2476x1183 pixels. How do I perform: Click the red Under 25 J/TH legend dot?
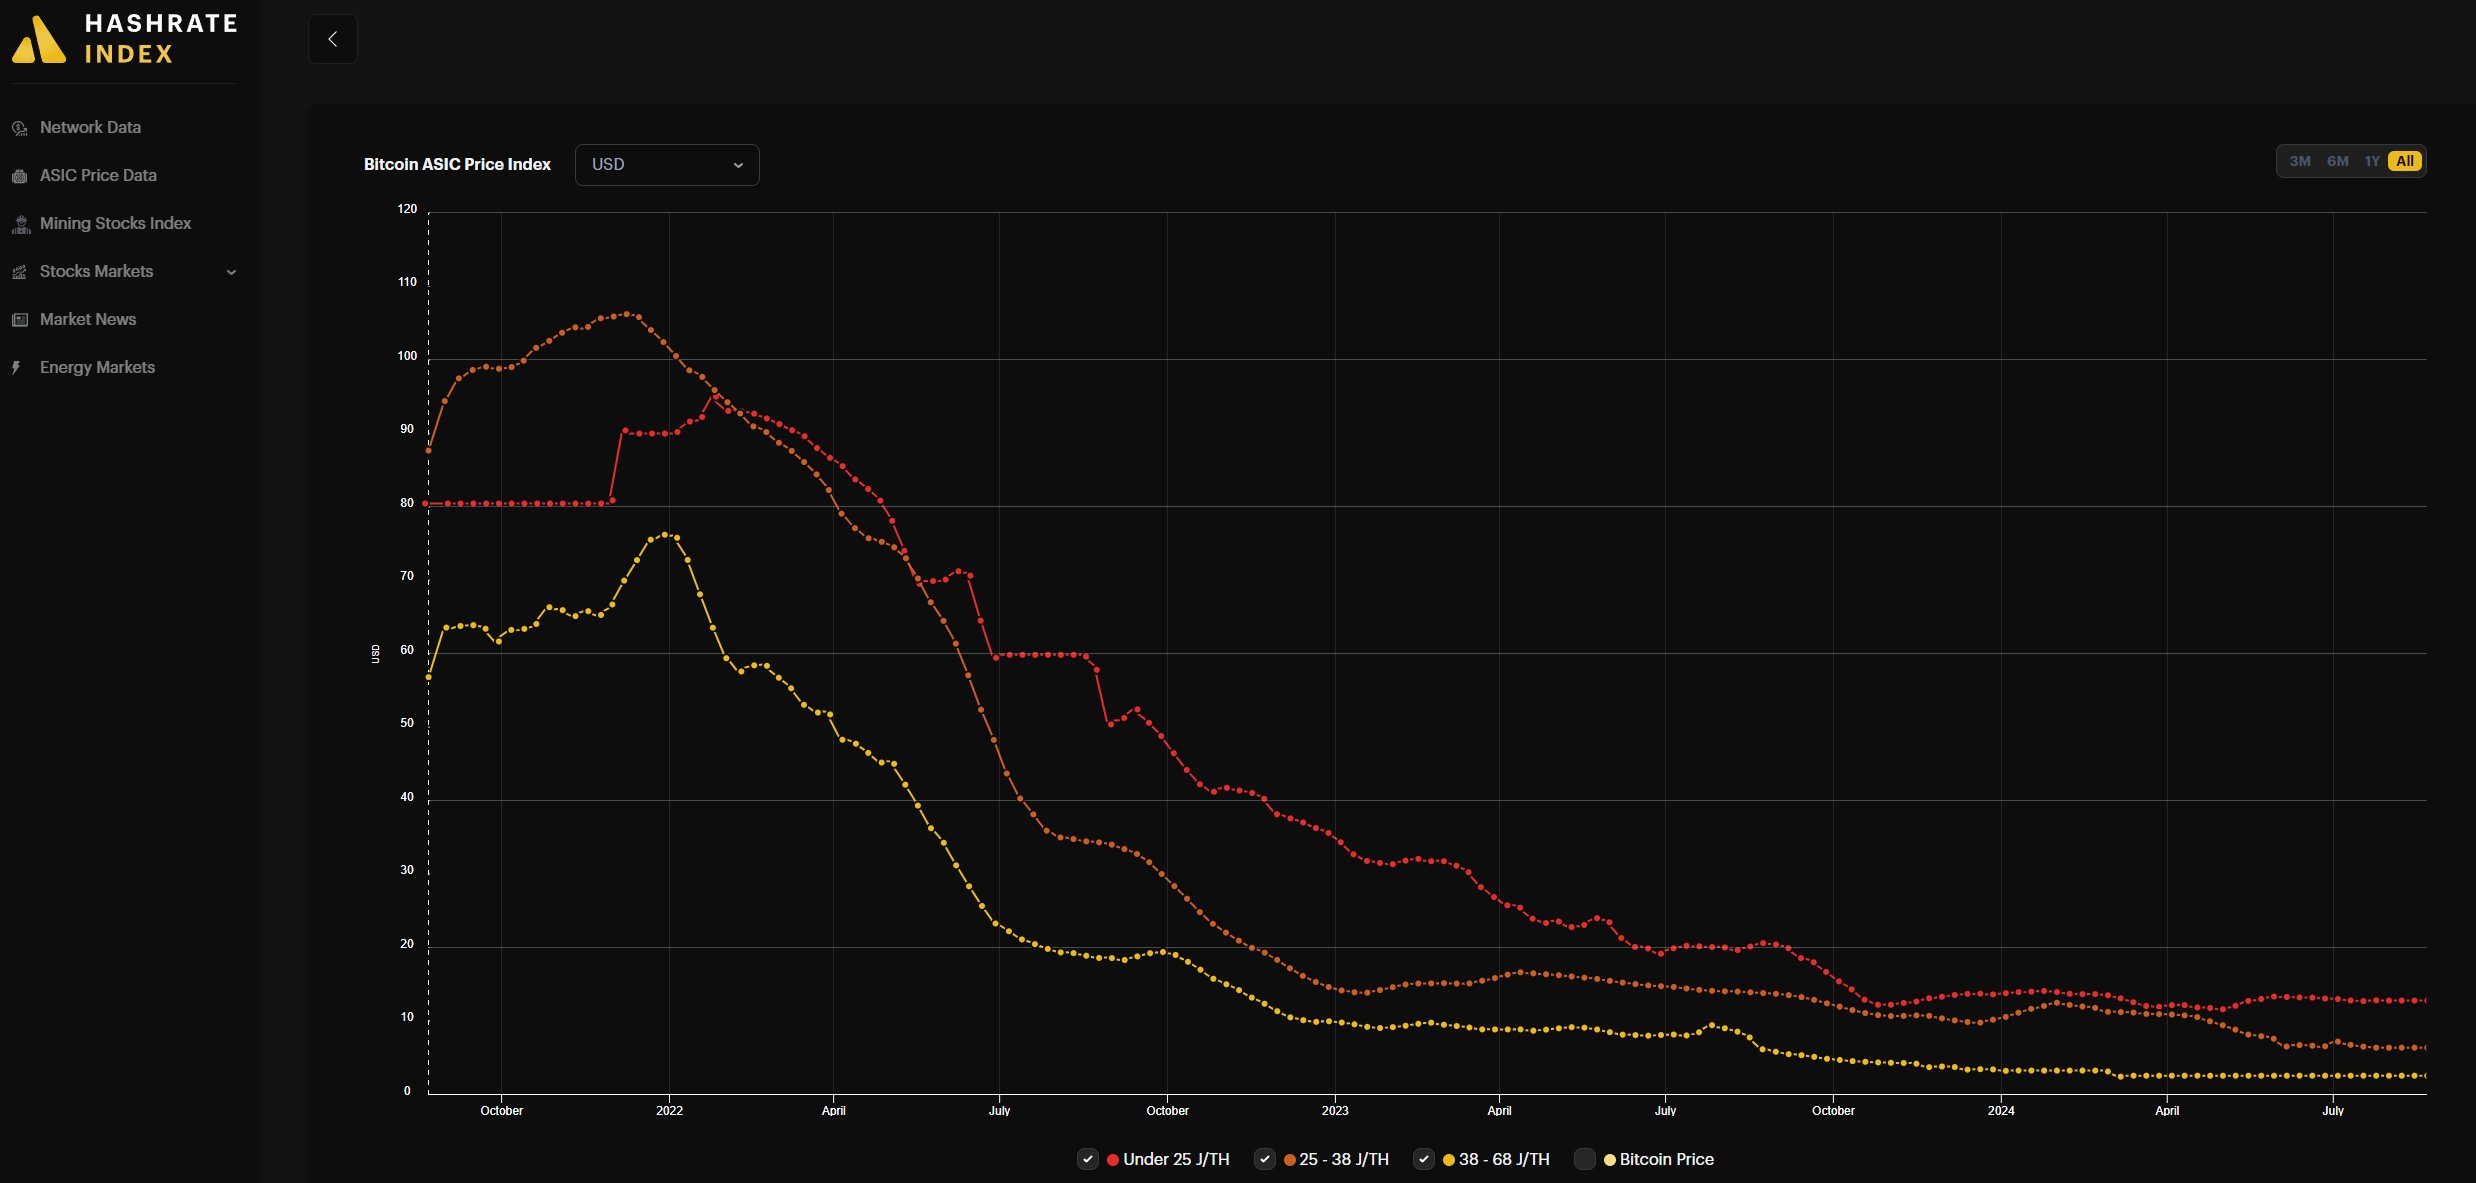click(1113, 1160)
